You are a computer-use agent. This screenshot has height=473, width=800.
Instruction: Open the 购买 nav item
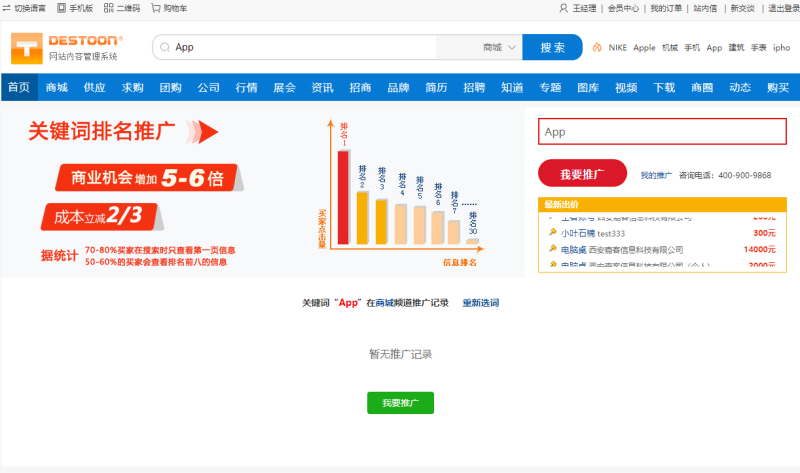point(778,88)
